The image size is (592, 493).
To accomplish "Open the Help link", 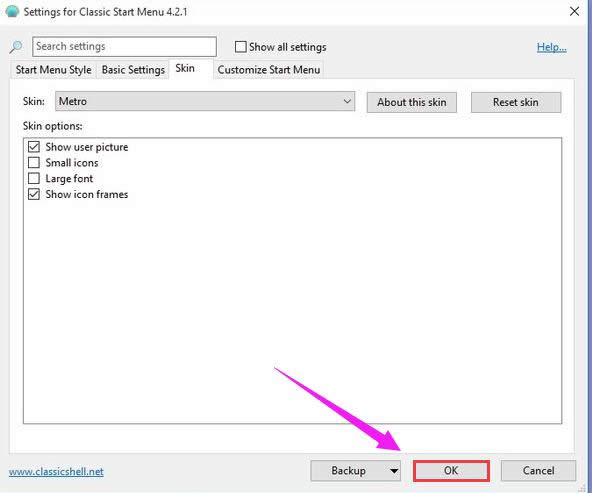I will [x=552, y=47].
